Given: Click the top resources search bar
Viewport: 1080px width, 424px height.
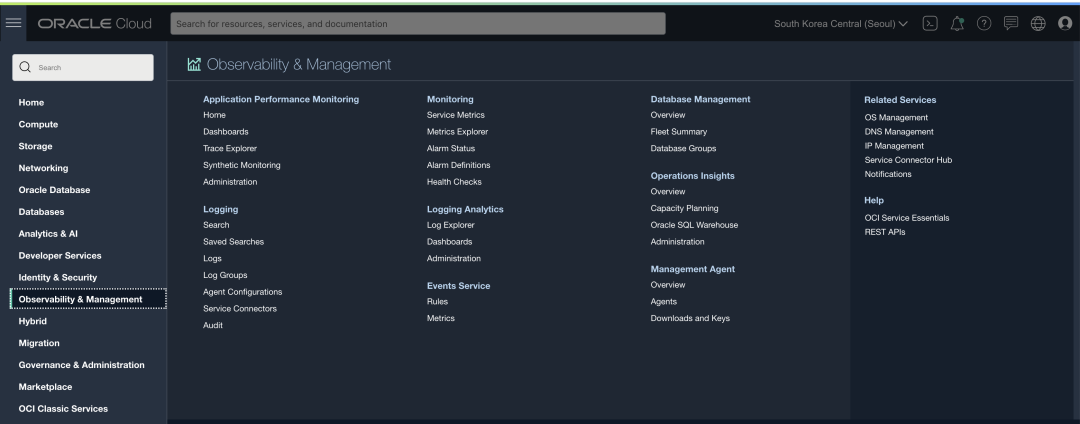Looking at the screenshot, I should click(x=418, y=23).
